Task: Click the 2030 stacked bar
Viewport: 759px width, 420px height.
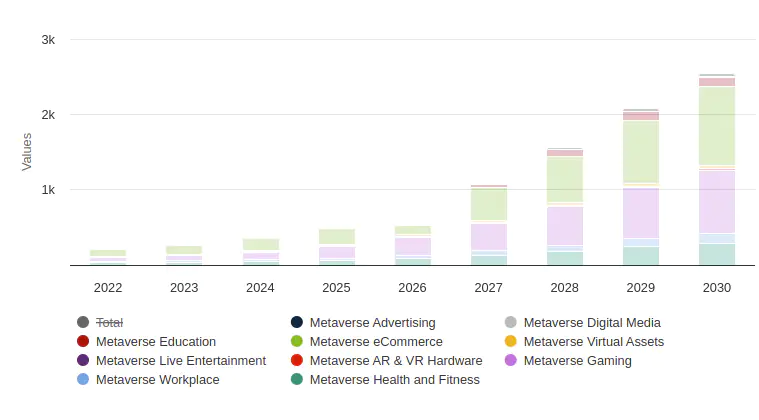Action: [716, 170]
